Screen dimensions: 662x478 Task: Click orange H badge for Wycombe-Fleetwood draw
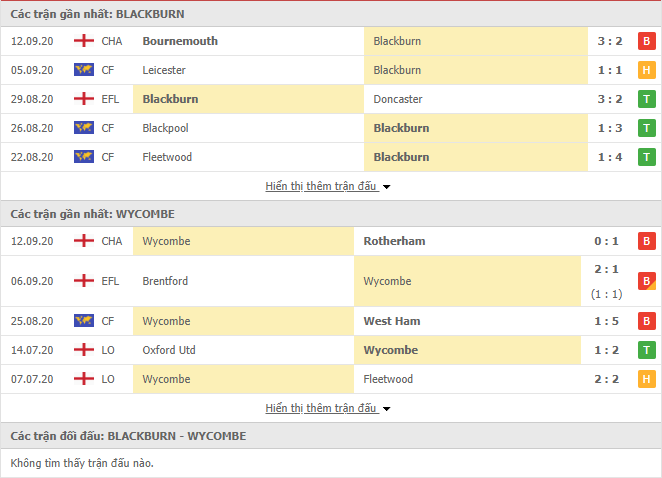pyautogui.click(x=646, y=379)
